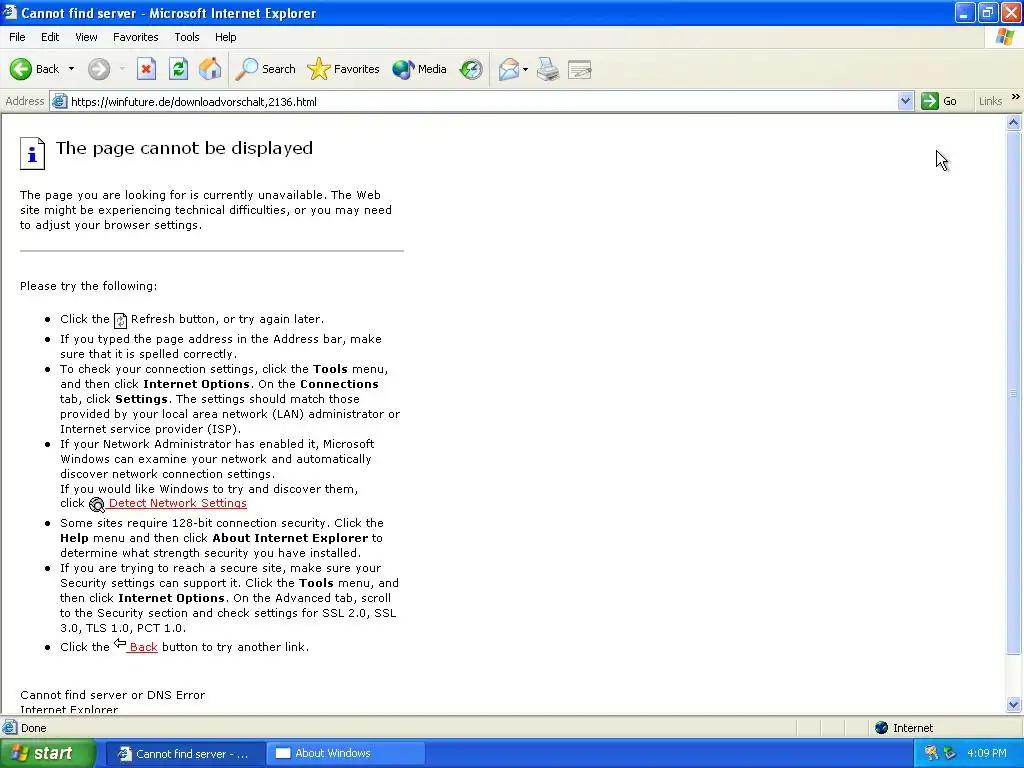Click the Links toolbar label

pyautogui.click(x=990, y=101)
